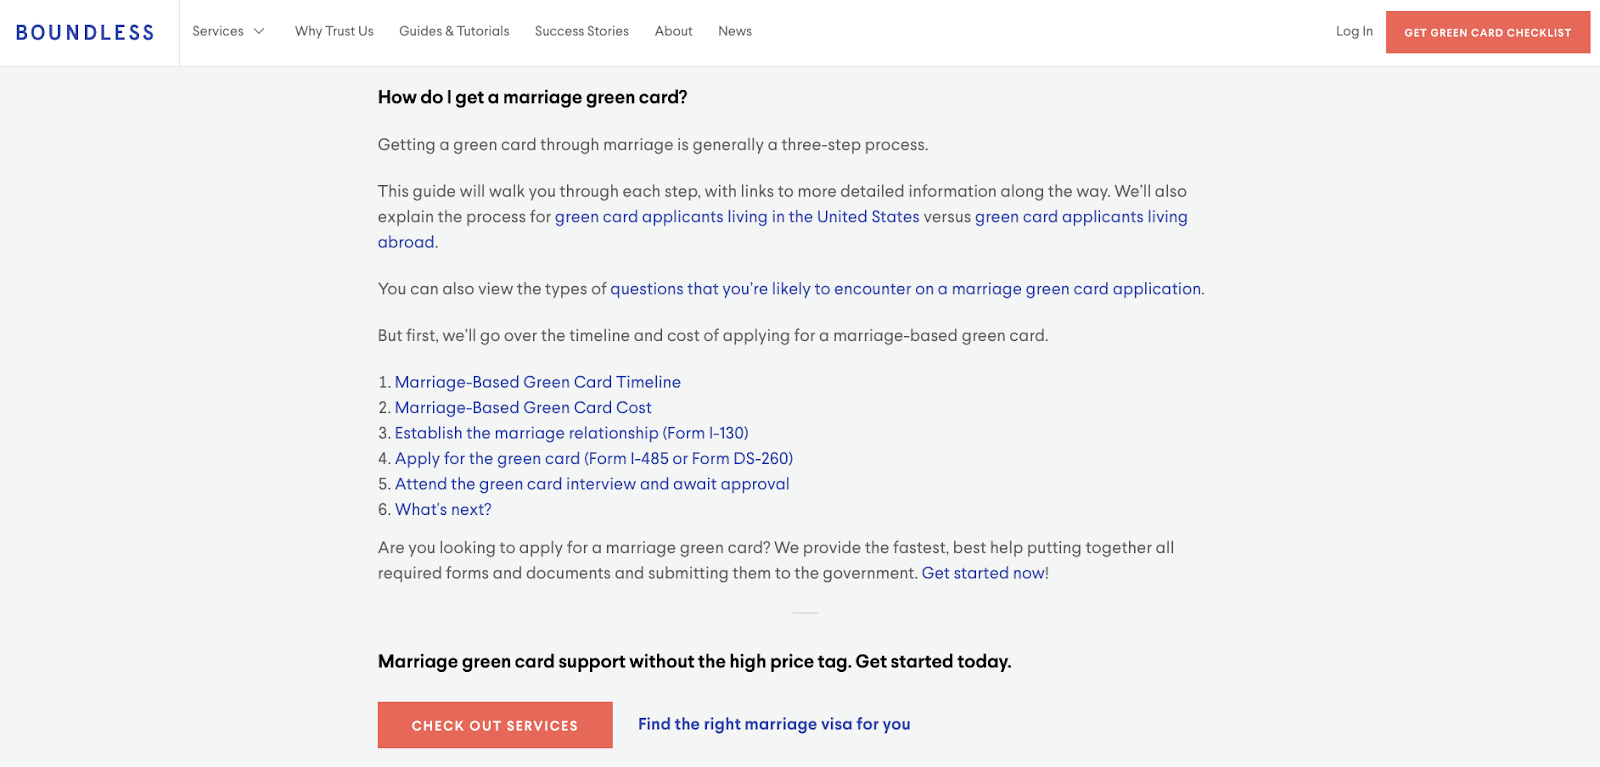
Task: Expand the Services dropdown menu
Action: 228,31
